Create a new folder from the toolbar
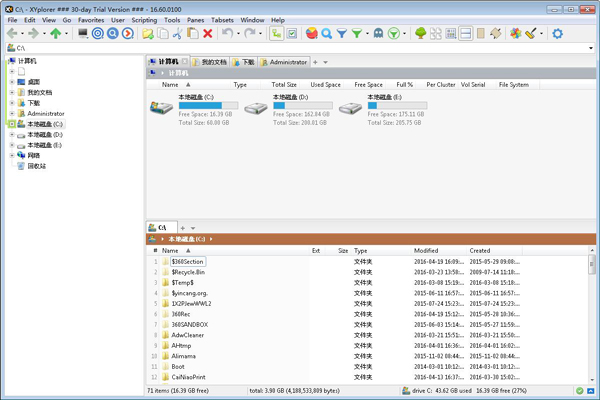 click(x=148, y=34)
